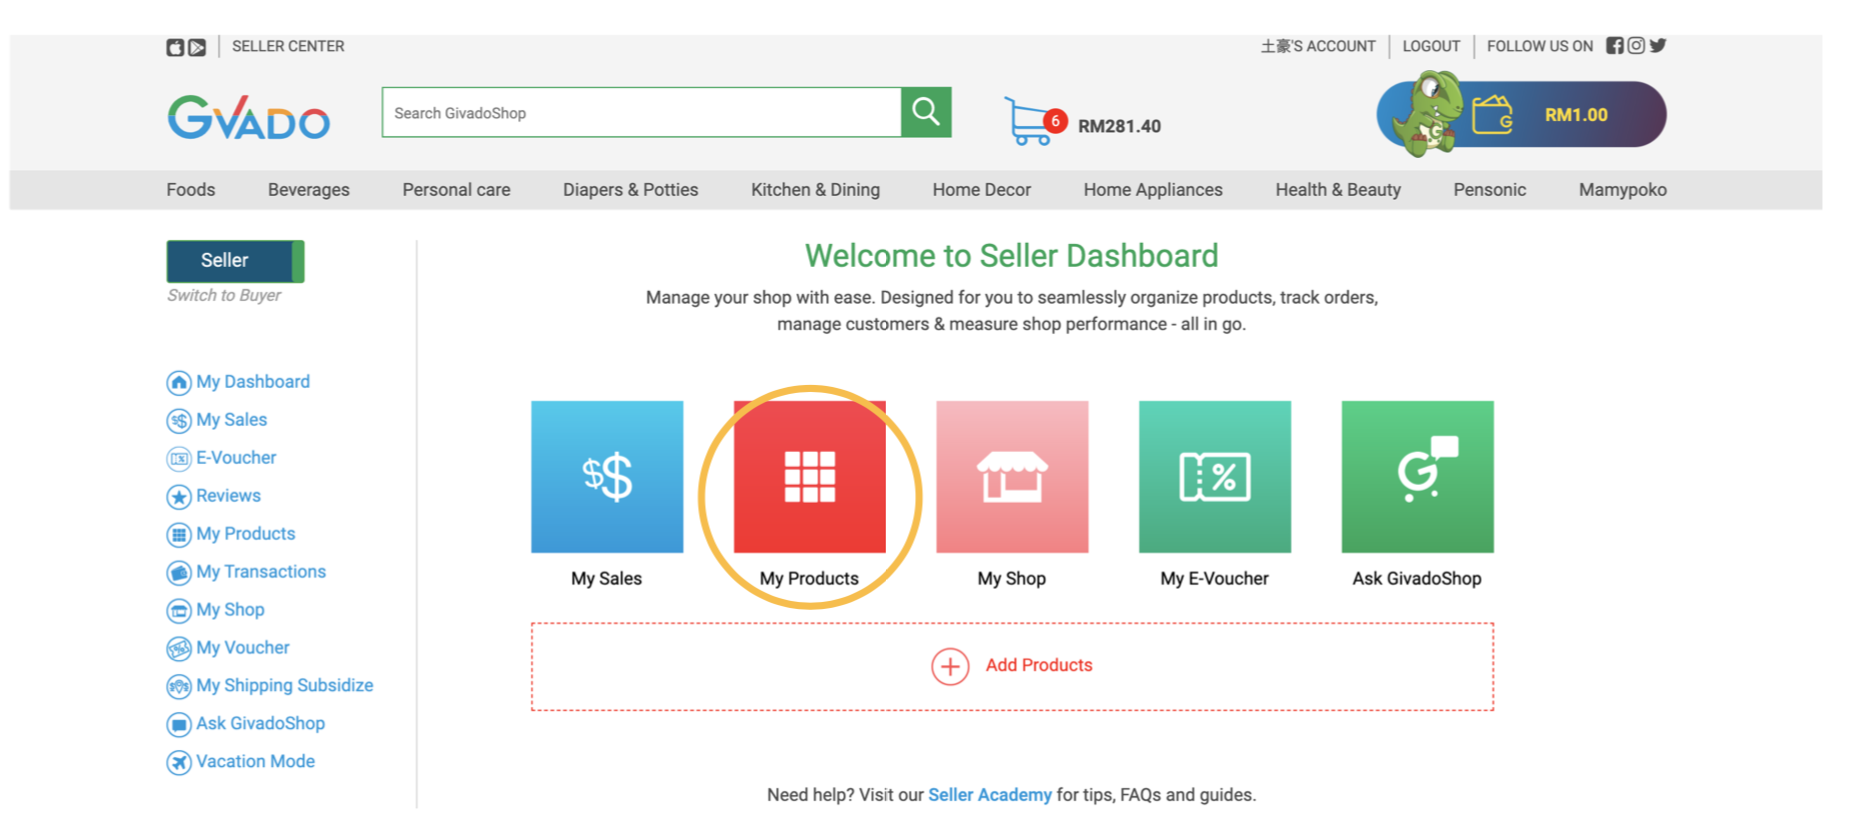This screenshot has height=834, width=1866.
Task: Open the Kitchen & Dining category
Action: [816, 190]
